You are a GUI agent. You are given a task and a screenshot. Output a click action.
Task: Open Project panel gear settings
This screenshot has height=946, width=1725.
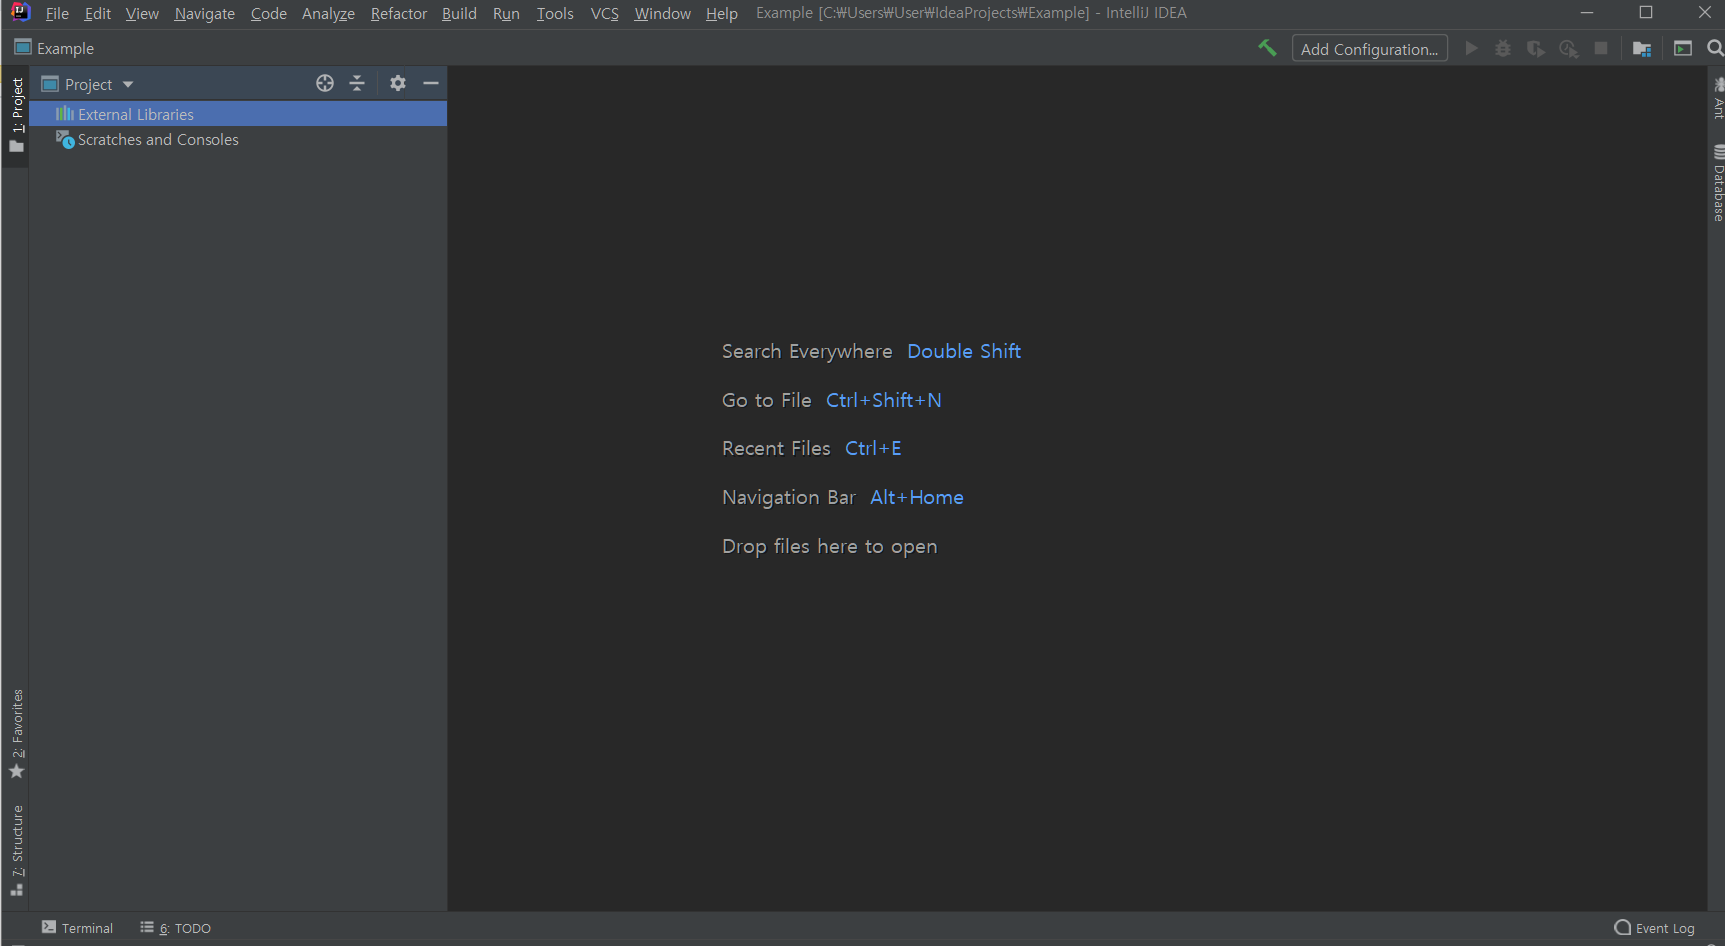(398, 83)
